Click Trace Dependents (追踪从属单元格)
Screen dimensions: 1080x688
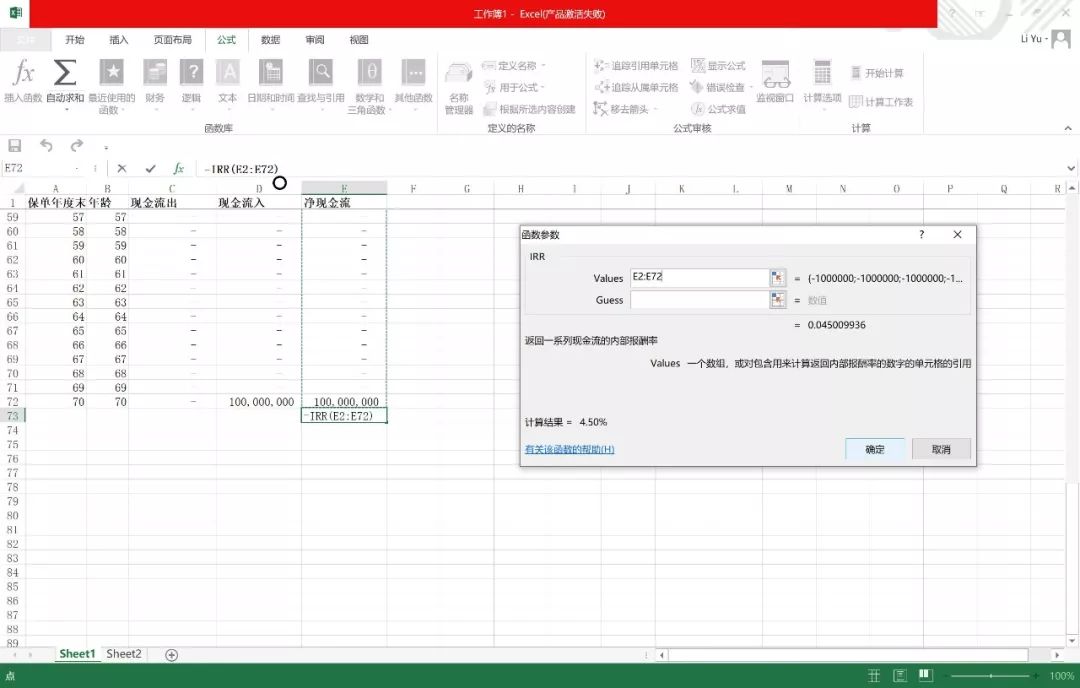pyautogui.click(x=636, y=87)
